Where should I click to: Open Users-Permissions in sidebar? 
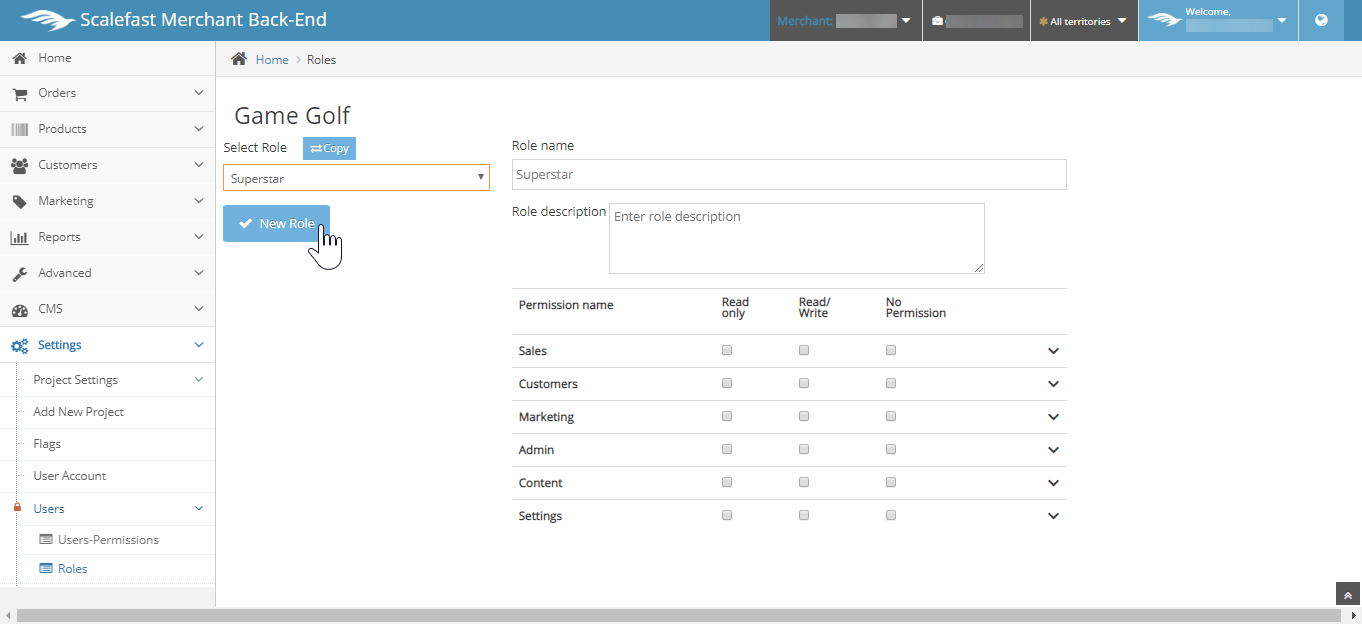[108, 540]
